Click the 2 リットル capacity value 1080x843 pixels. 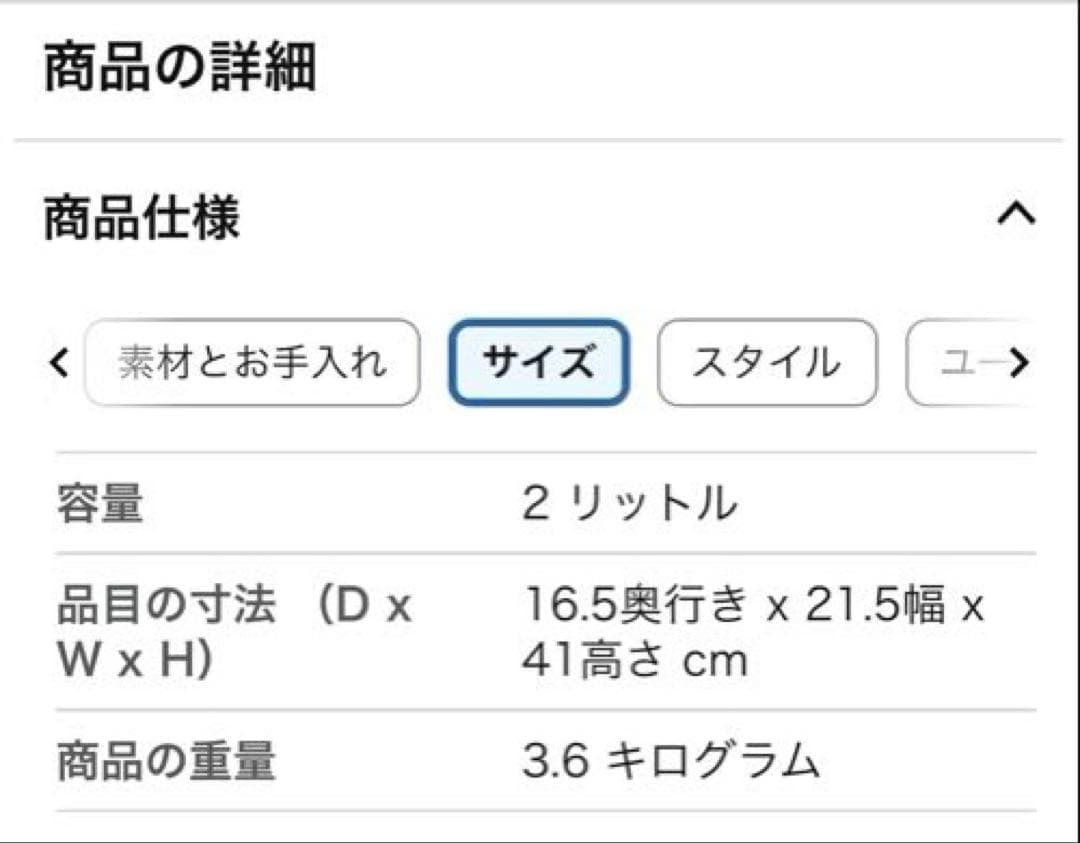(x=630, y=504)
